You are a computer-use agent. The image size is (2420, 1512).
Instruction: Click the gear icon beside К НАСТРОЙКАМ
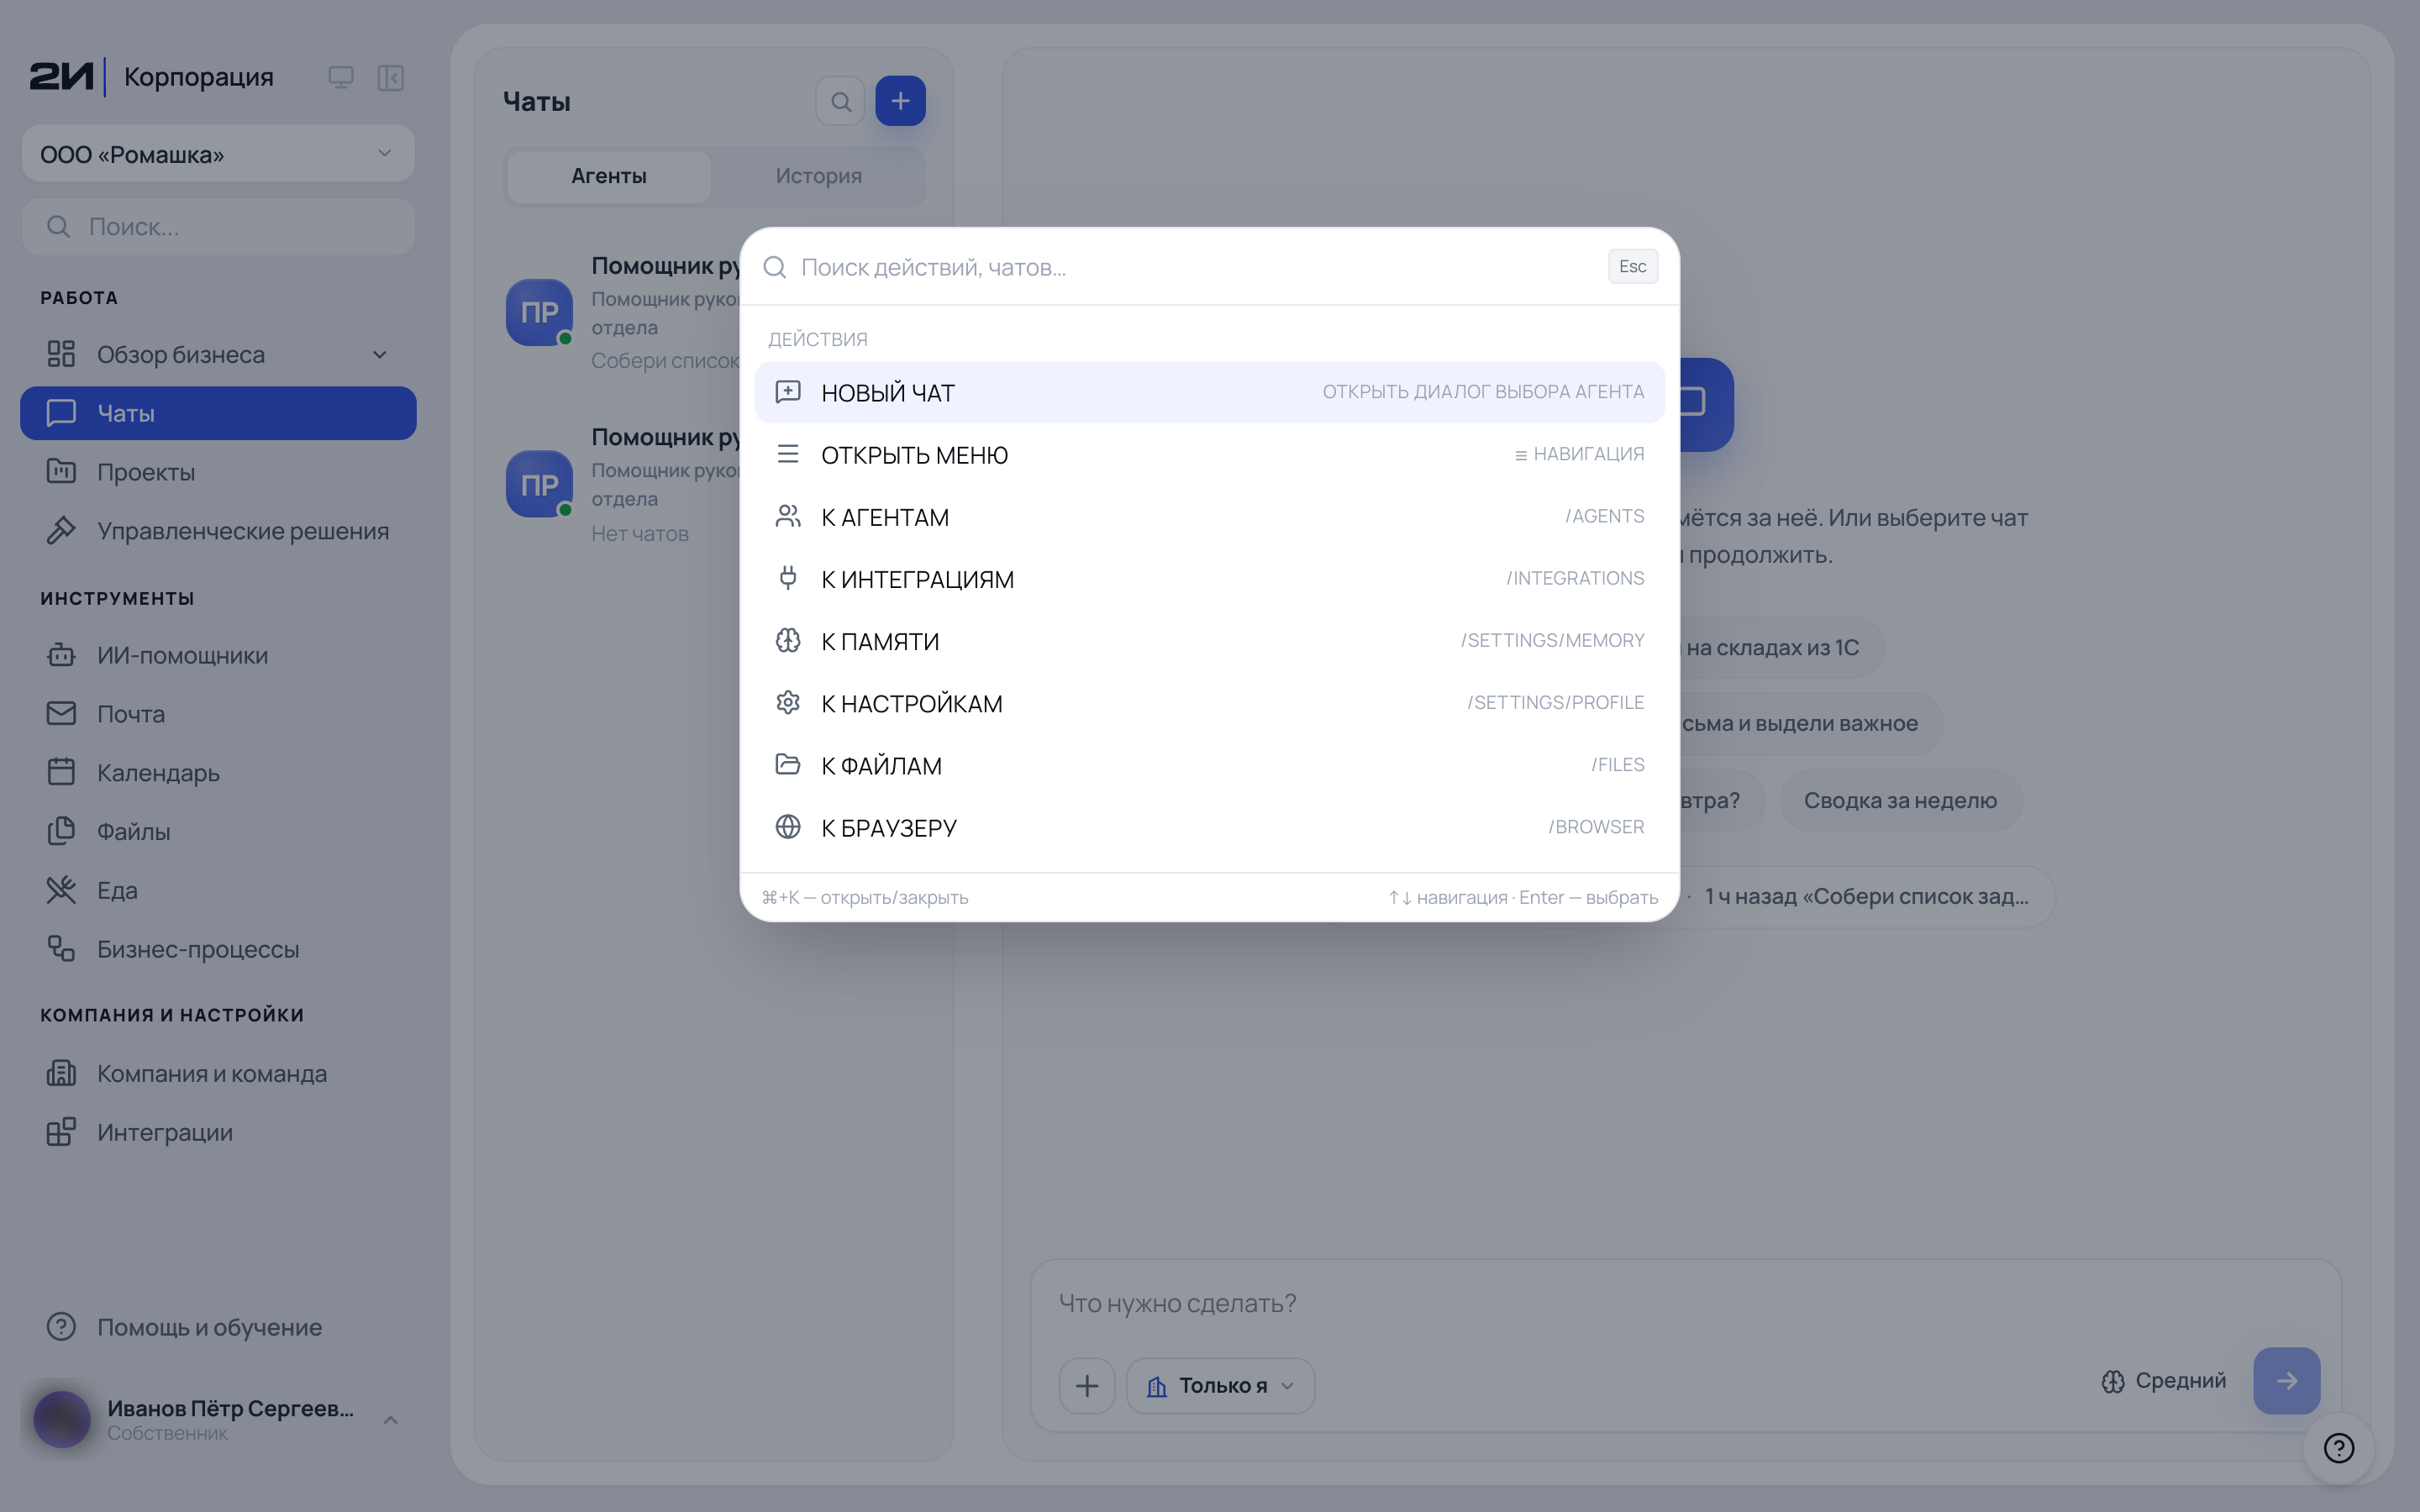tap(788, 702)
